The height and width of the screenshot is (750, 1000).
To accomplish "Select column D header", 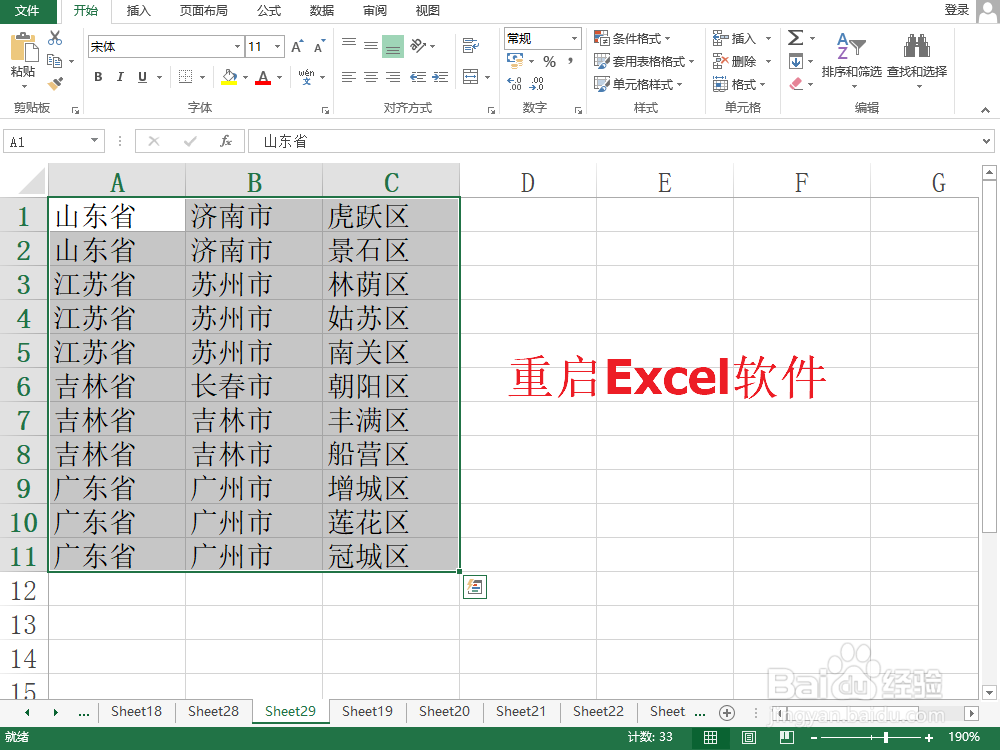I will pos(527,182).
